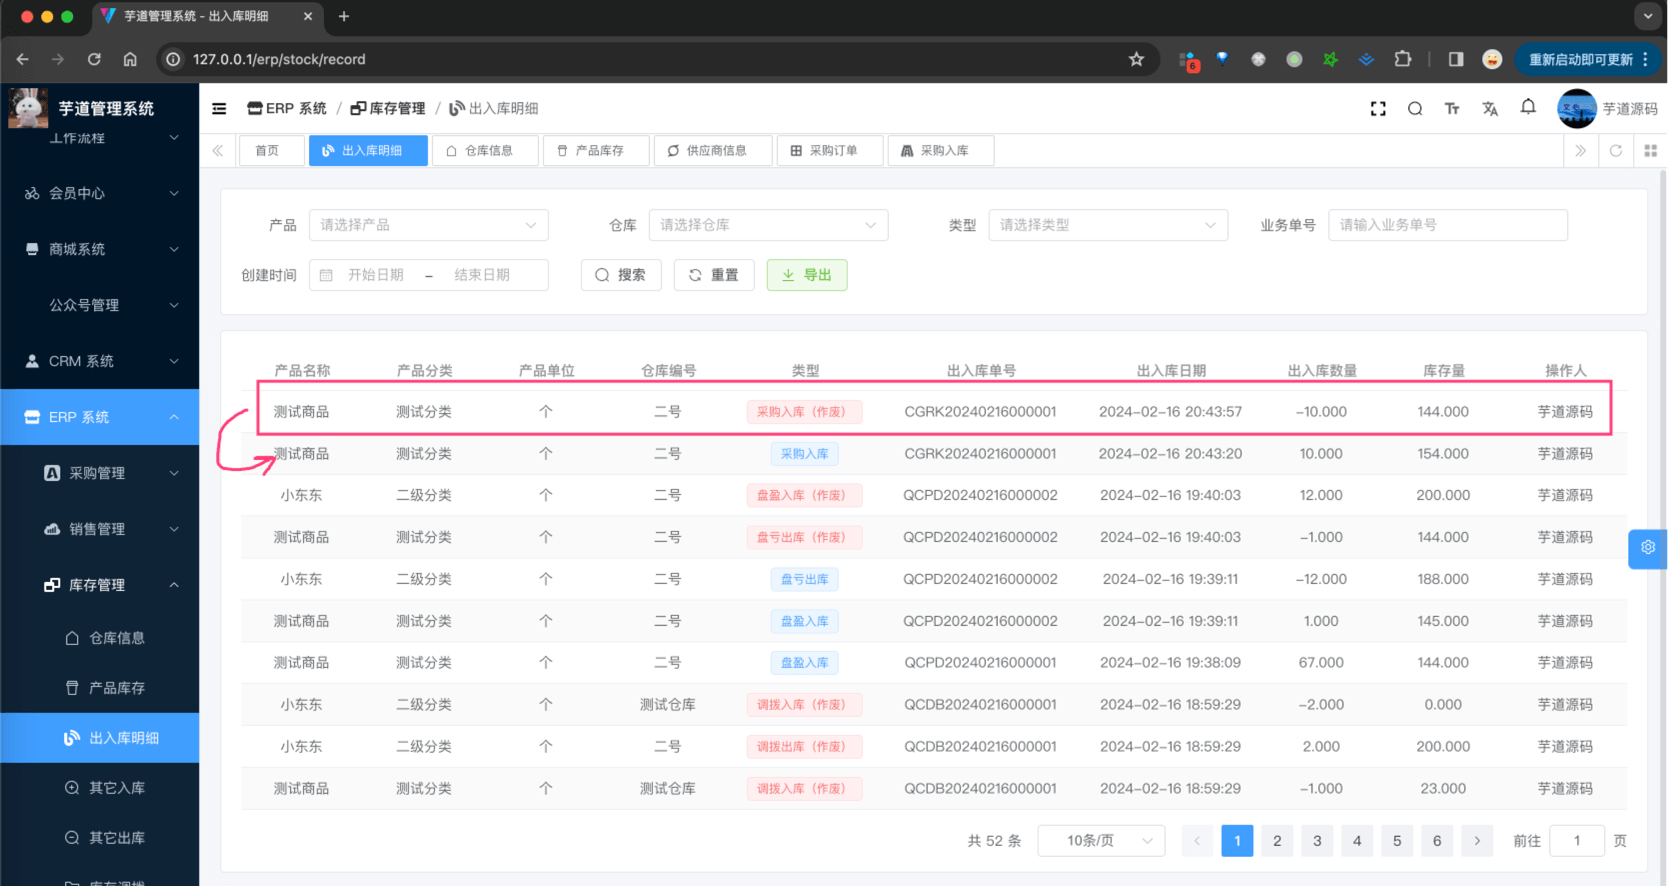Switch to the 仓库信息 tab

point(485,151)
